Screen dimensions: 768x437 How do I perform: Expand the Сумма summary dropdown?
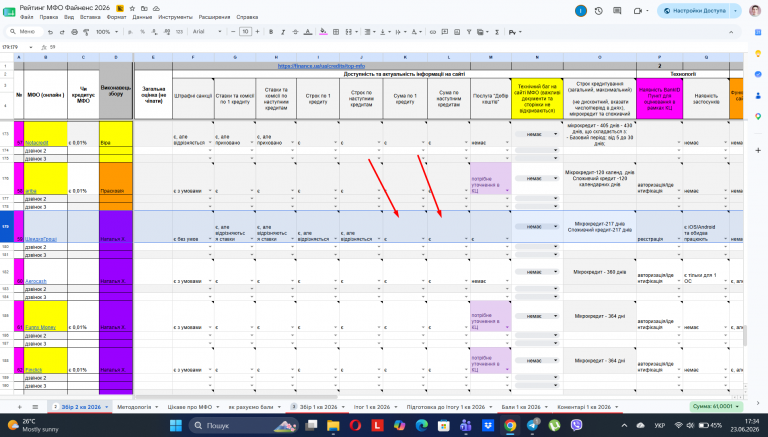tap(738, 407)
